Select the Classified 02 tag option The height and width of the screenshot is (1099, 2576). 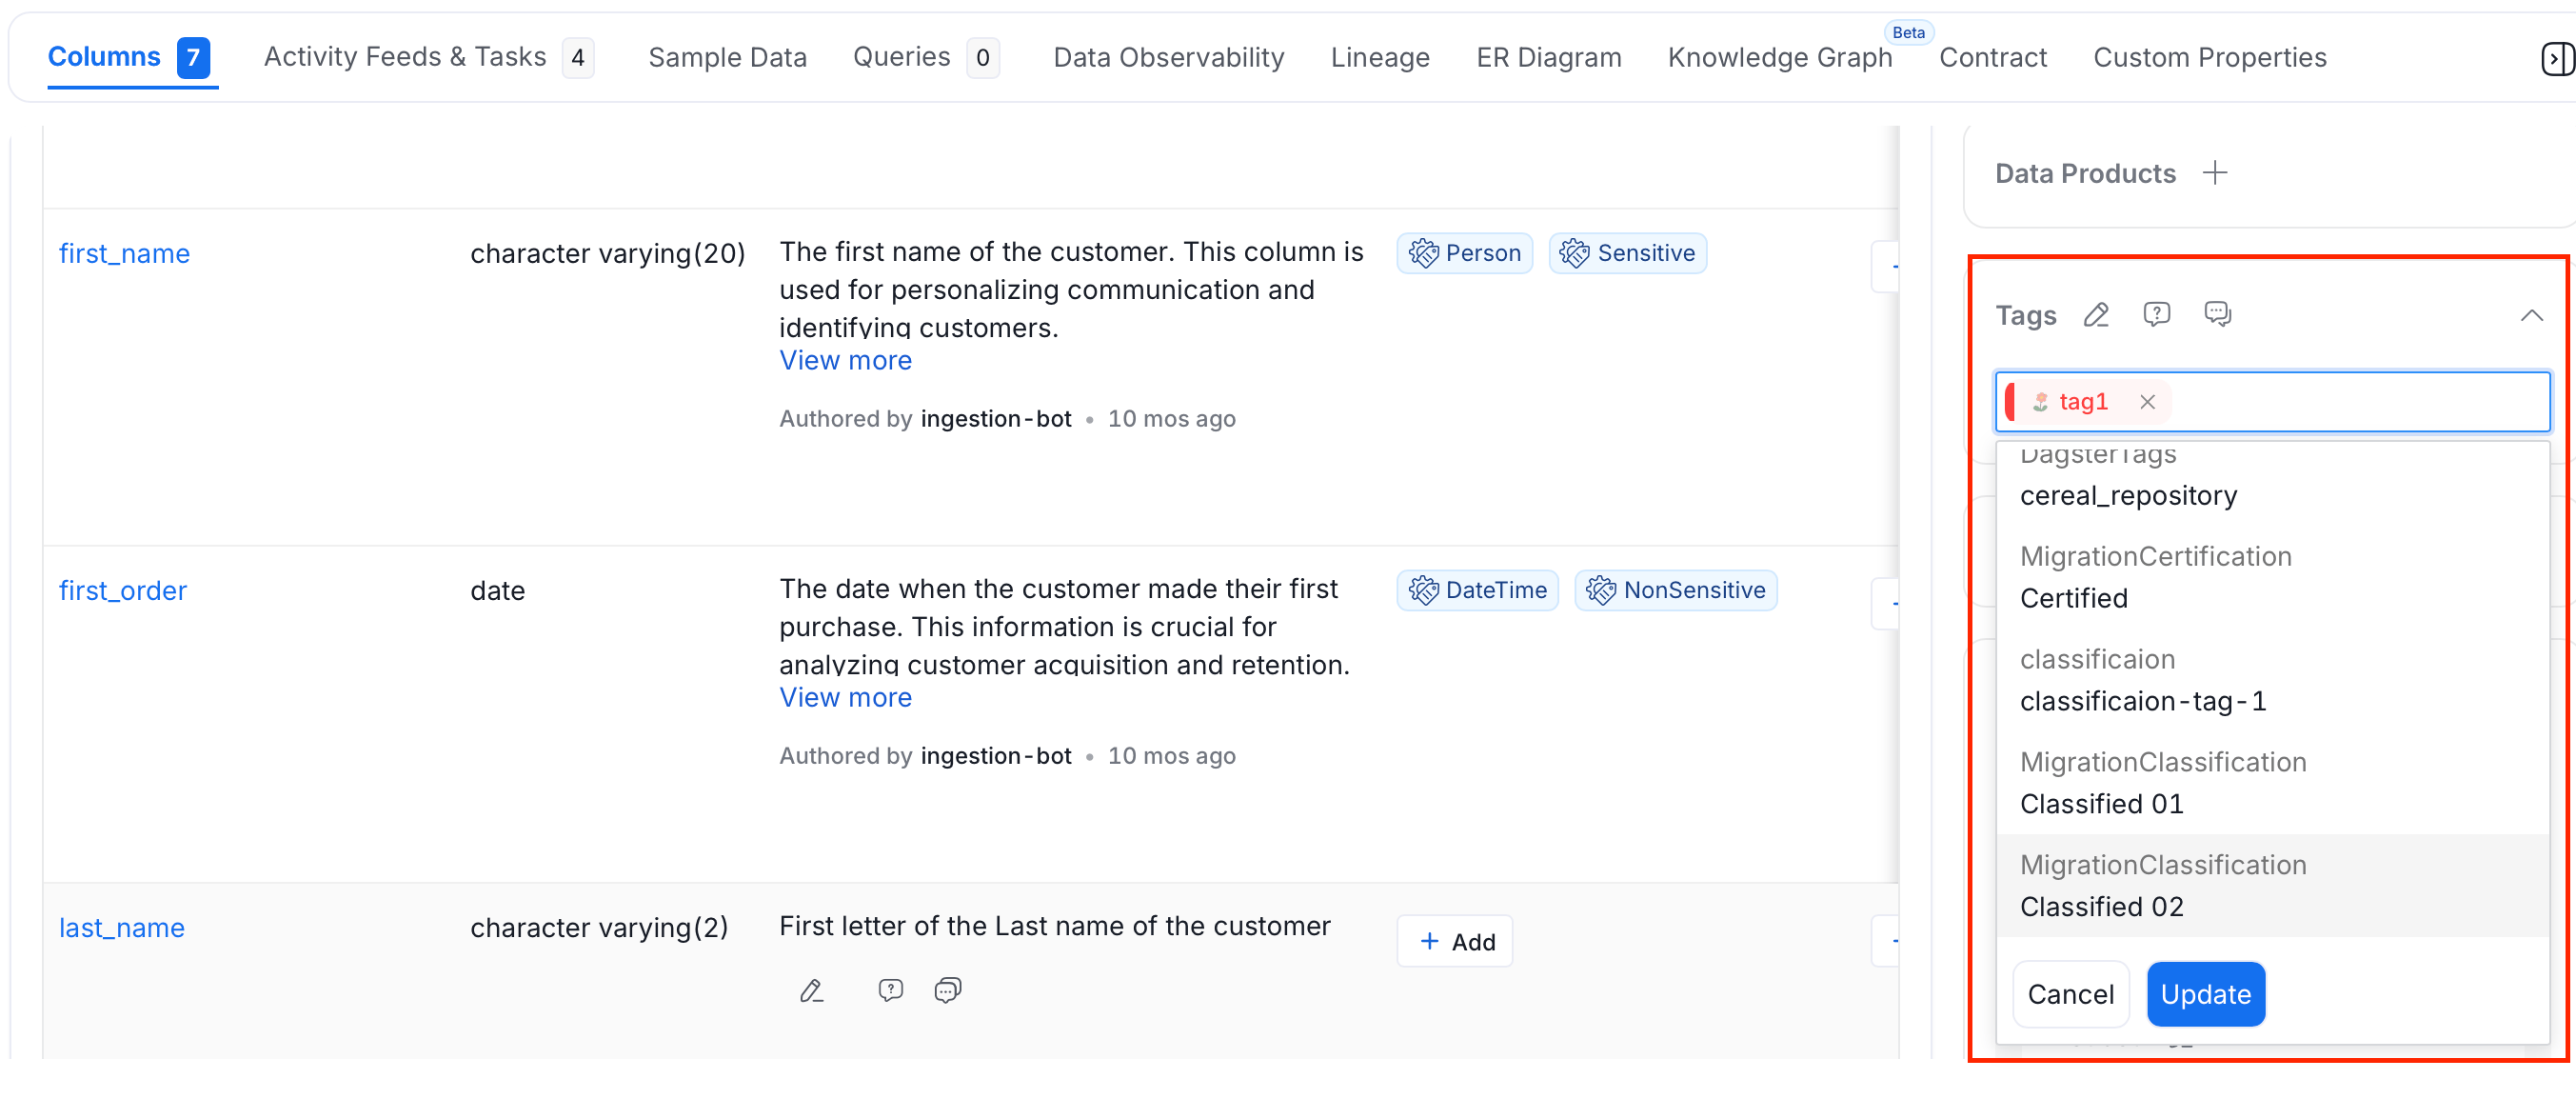point(2272,886)
